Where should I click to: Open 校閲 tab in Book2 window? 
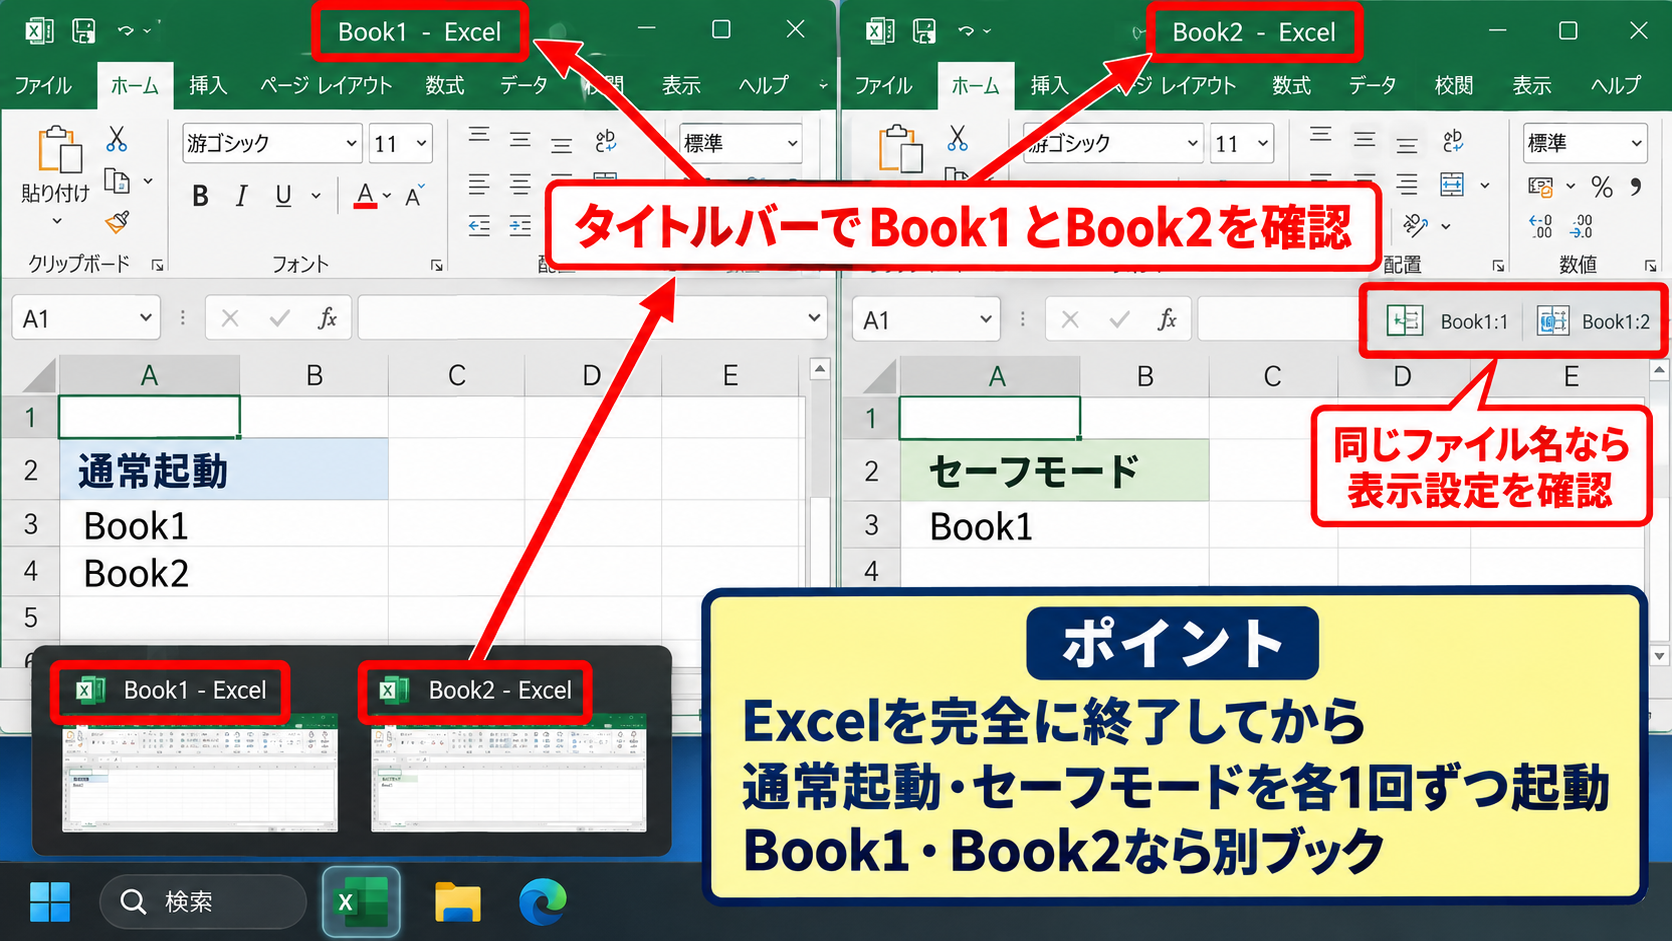[1453, 85]
